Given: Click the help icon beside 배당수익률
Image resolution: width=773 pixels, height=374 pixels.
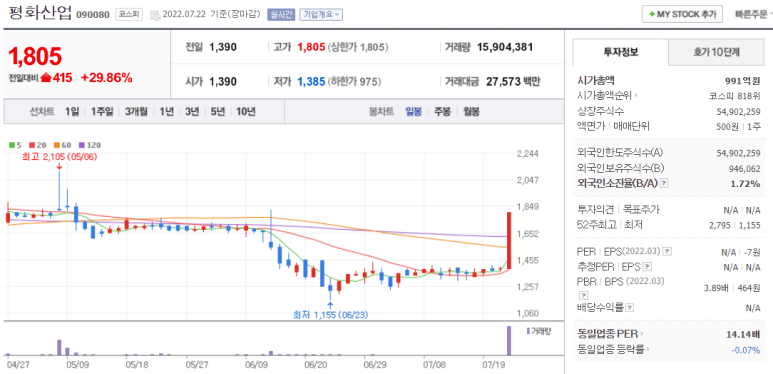Looking at the screenshot, I should click(x=630, y=308).
